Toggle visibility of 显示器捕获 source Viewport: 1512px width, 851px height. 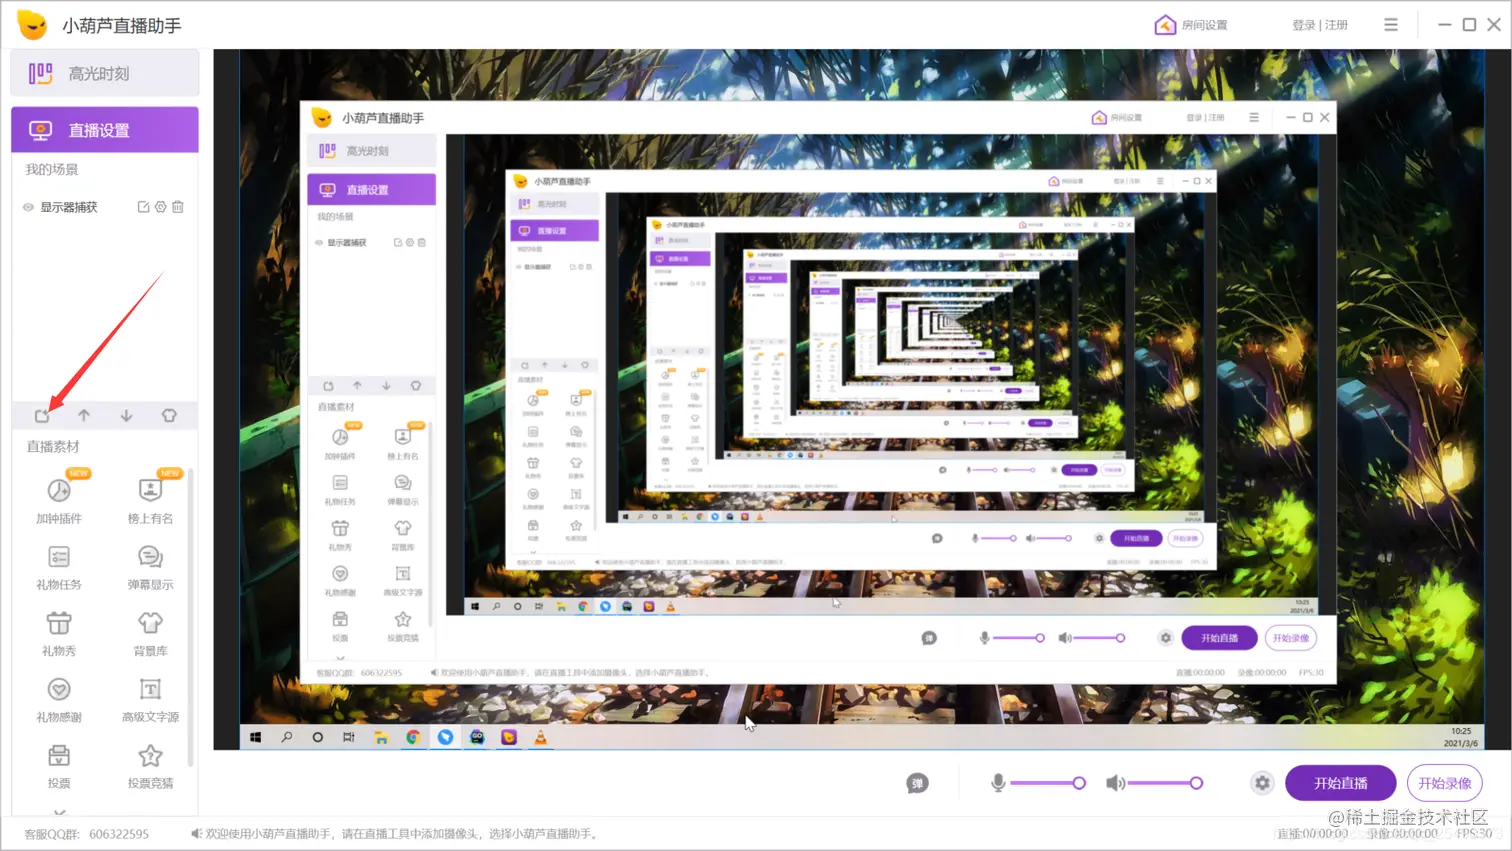28,207
